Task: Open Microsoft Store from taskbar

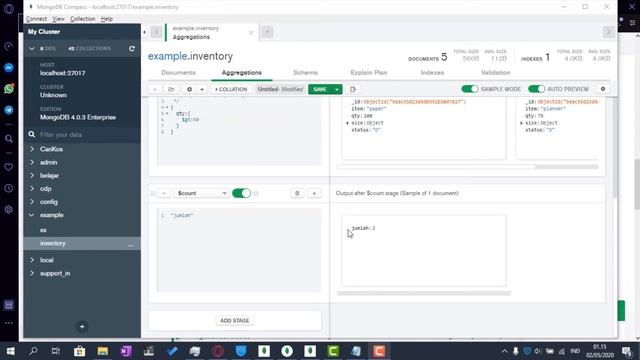Action: point(79,351)
